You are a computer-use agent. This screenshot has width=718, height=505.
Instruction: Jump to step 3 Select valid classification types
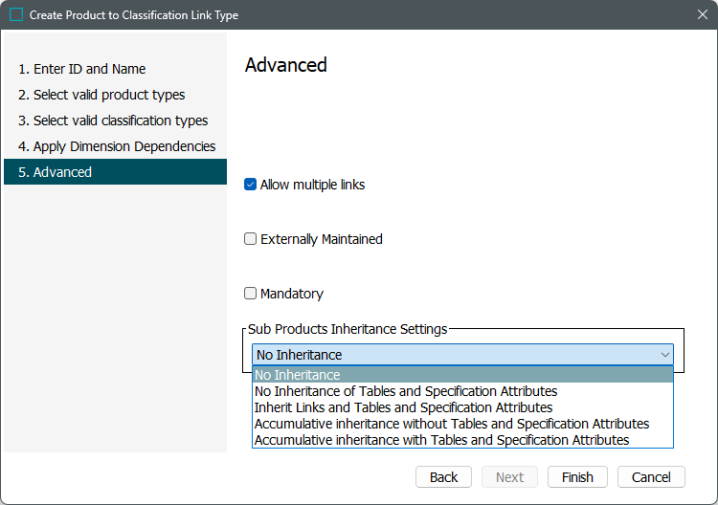(x=115, y=120)
